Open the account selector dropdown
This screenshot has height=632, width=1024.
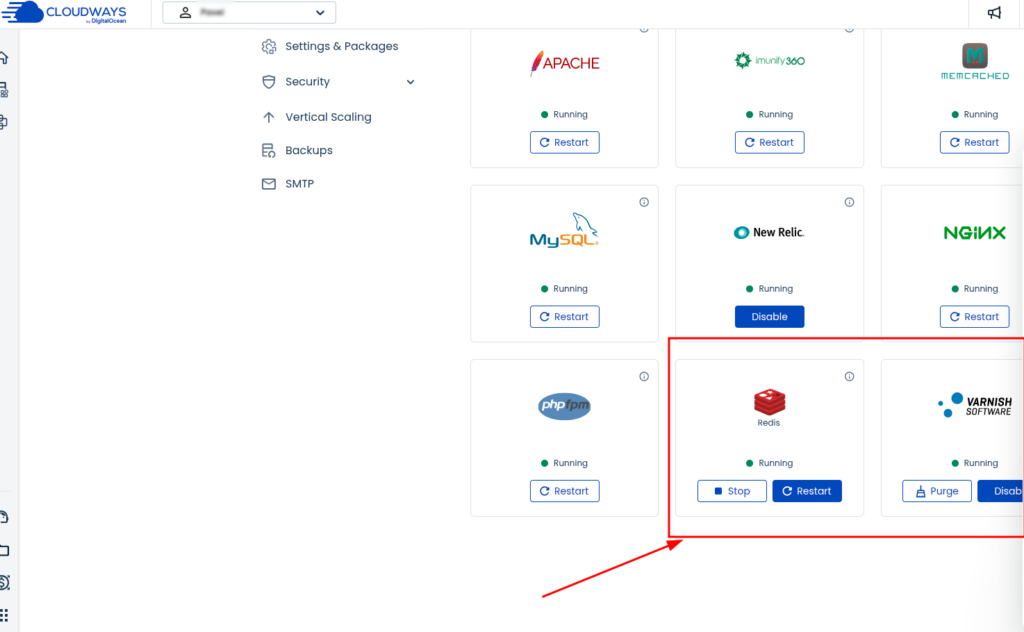pyautogui.click(x=249, y=12)
